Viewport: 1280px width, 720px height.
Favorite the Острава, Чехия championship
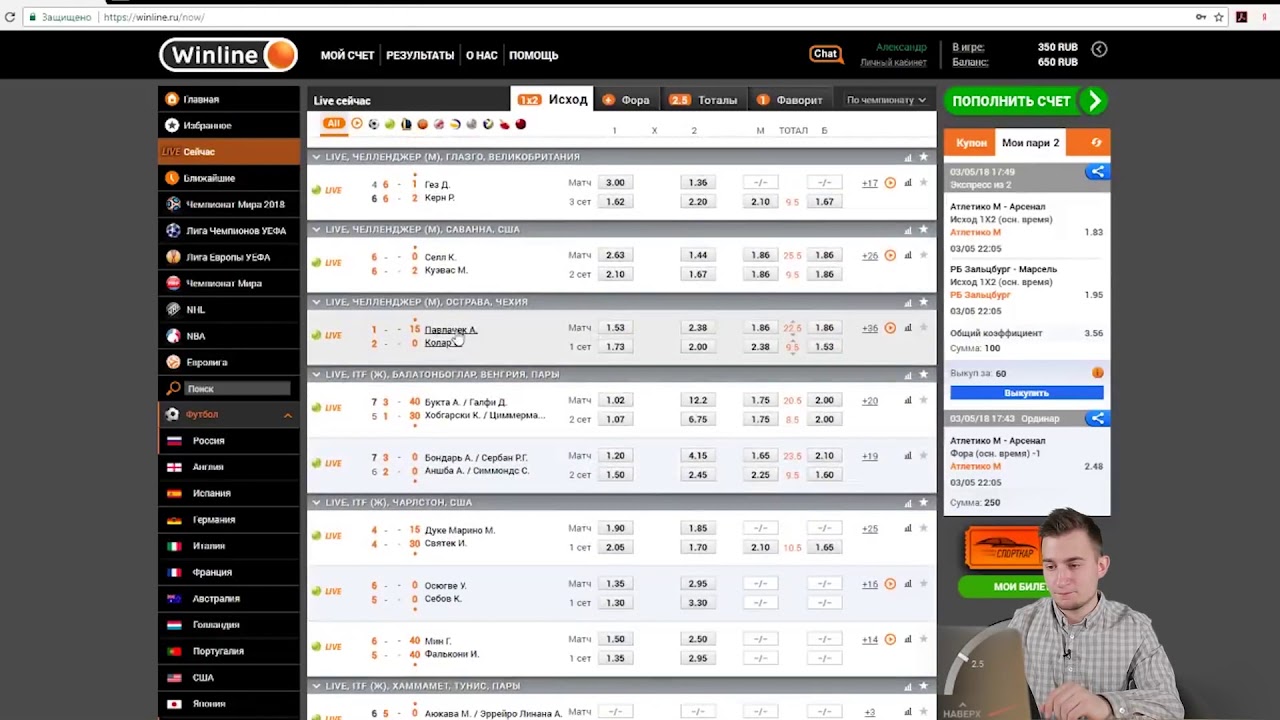click(923, 301)
